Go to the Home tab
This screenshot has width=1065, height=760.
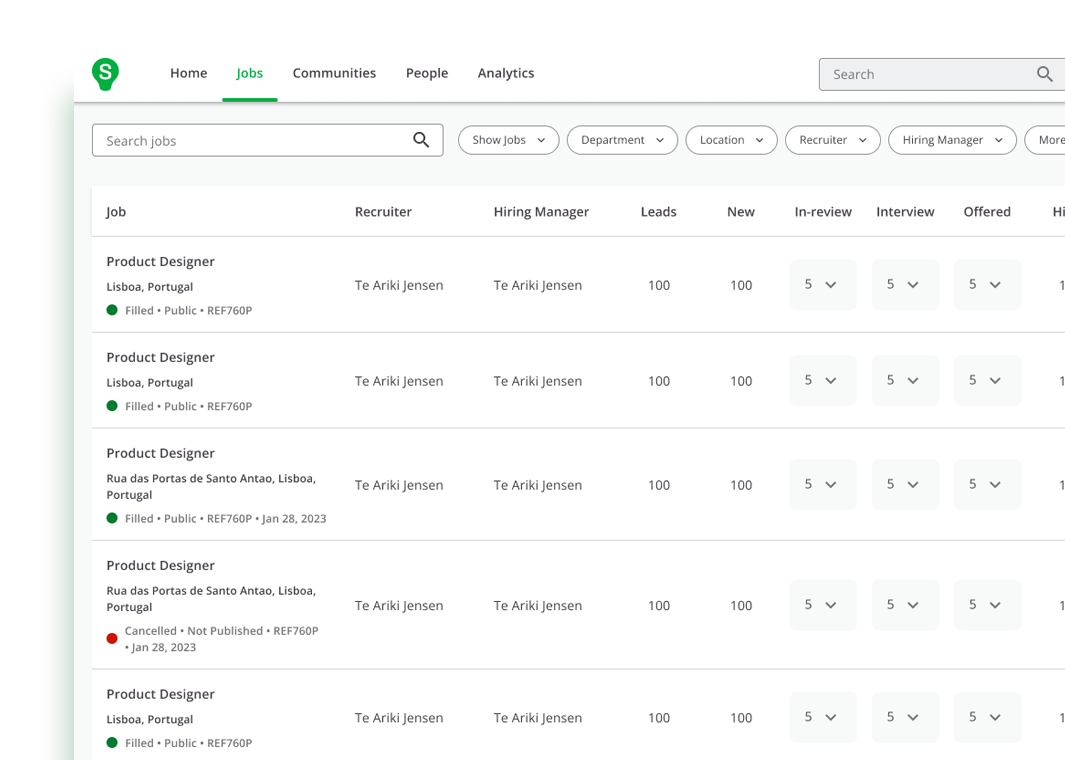click(188, 73)
